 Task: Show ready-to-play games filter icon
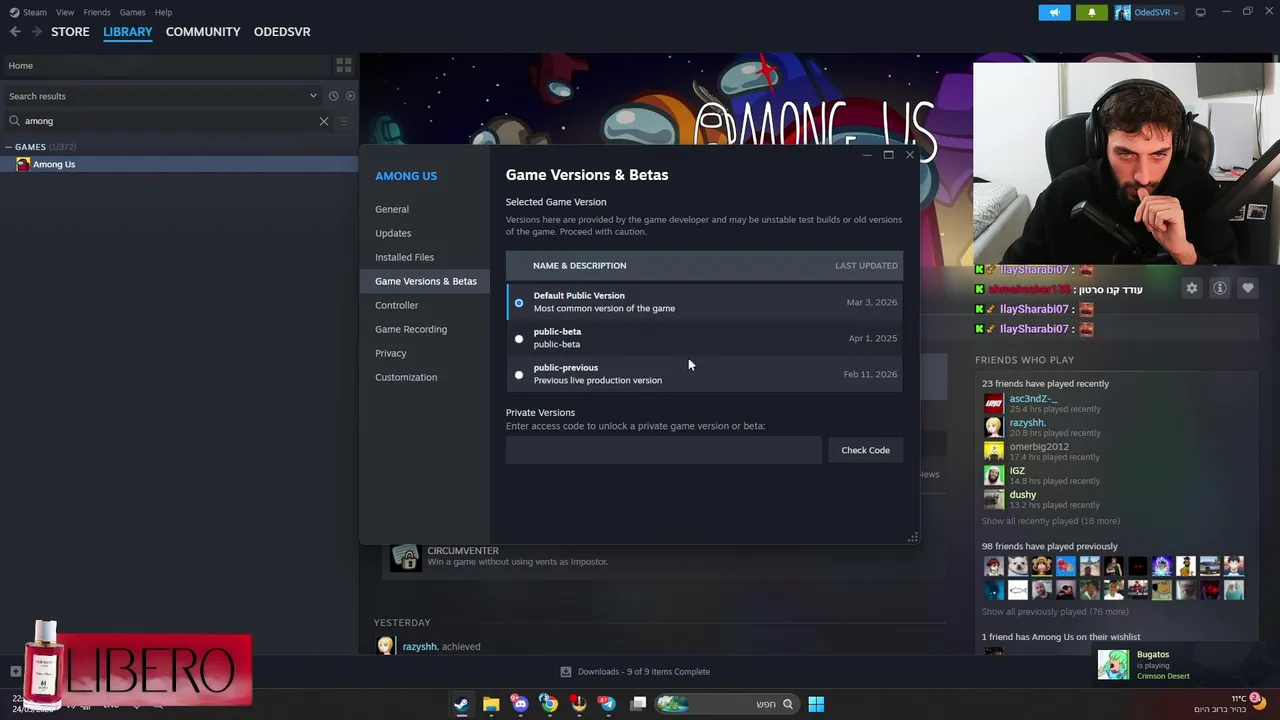pyautogui.click(x=350, y=96)
